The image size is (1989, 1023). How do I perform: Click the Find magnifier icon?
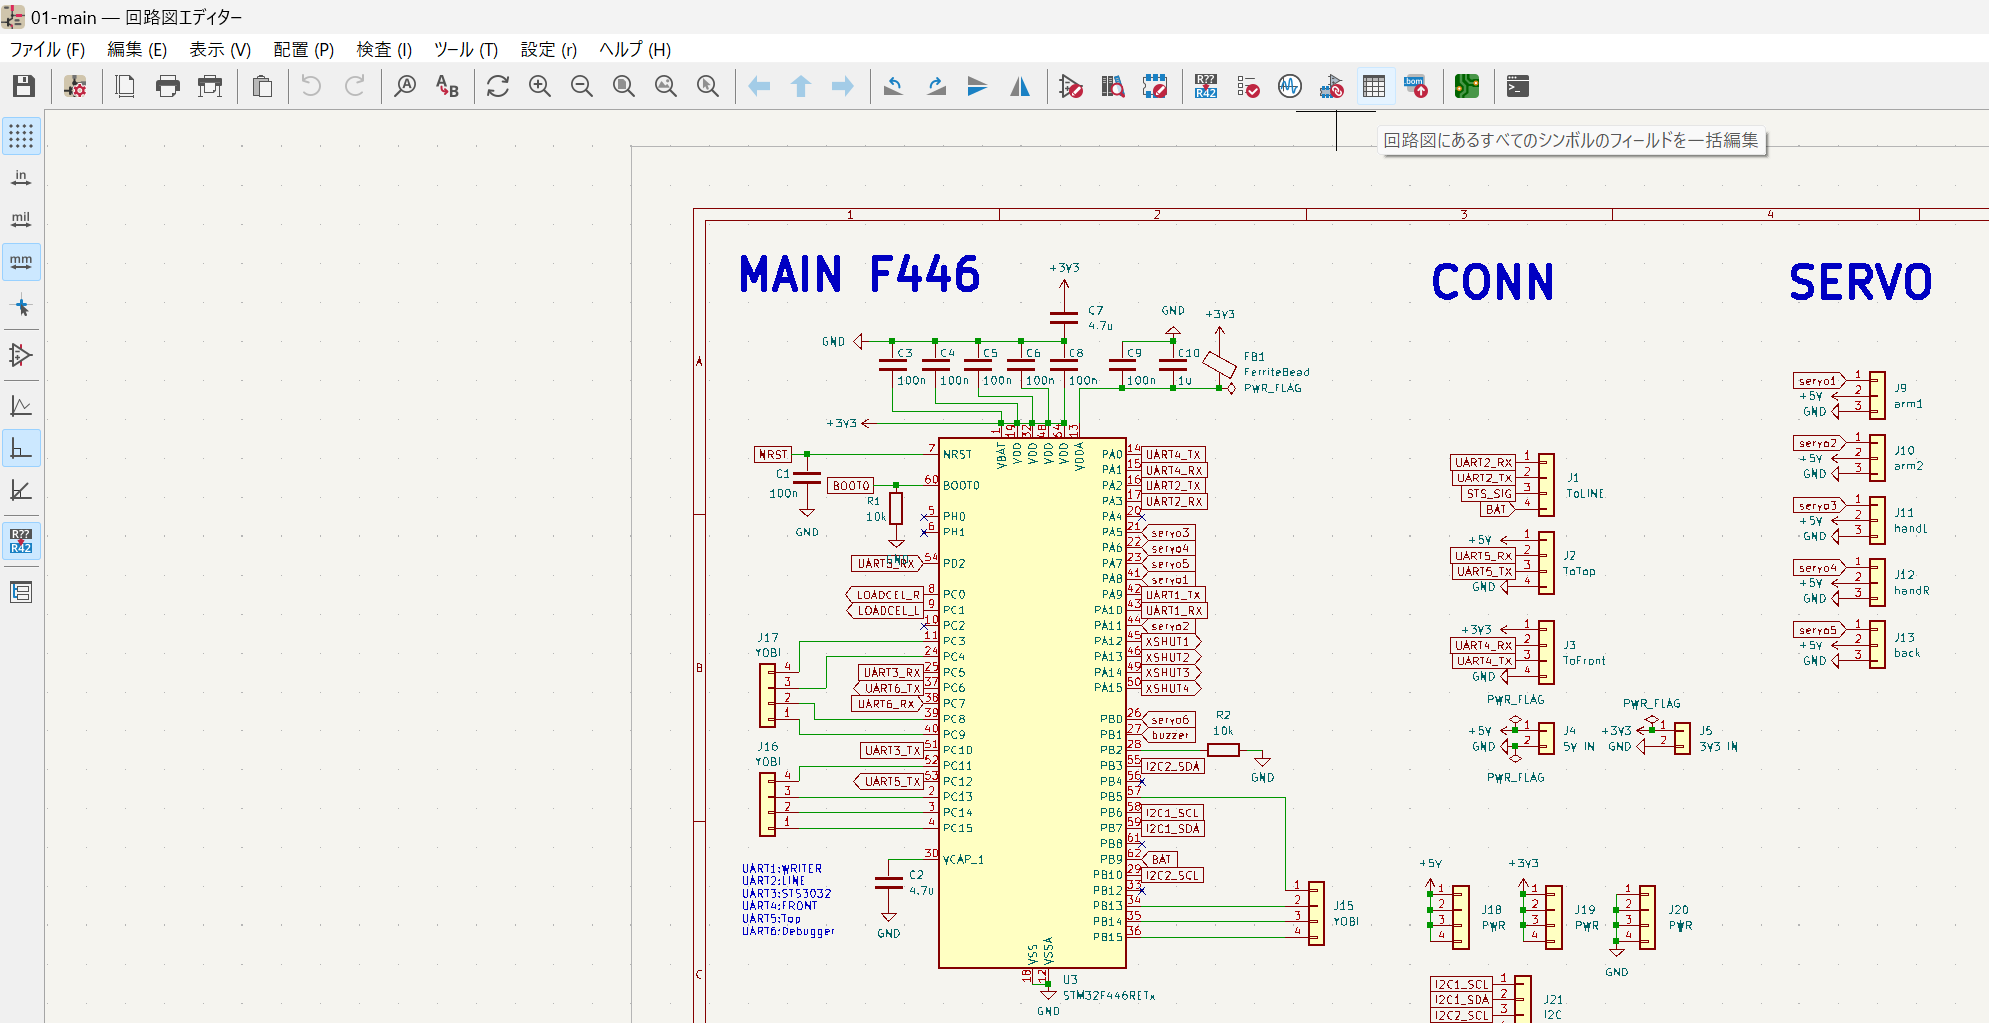(x=405, y=87)
